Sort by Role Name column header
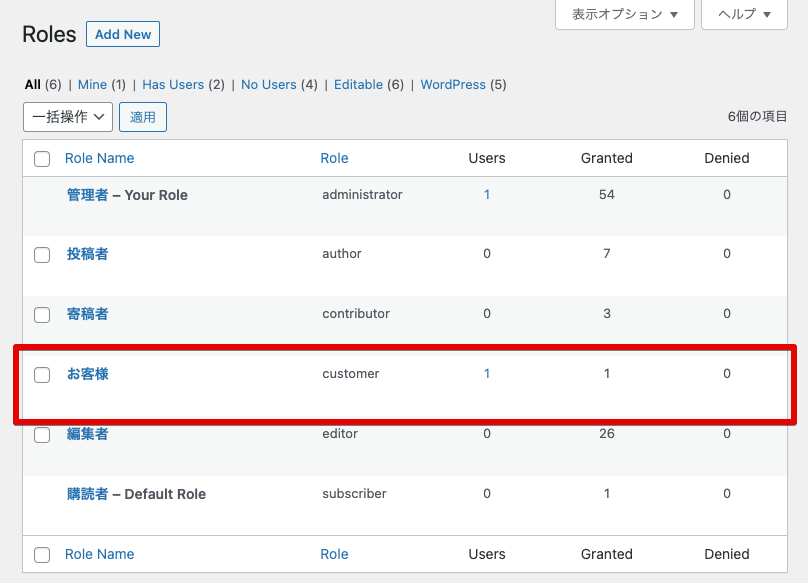The height and width of the screenshot is (583, 808). (x=99, y=158)
